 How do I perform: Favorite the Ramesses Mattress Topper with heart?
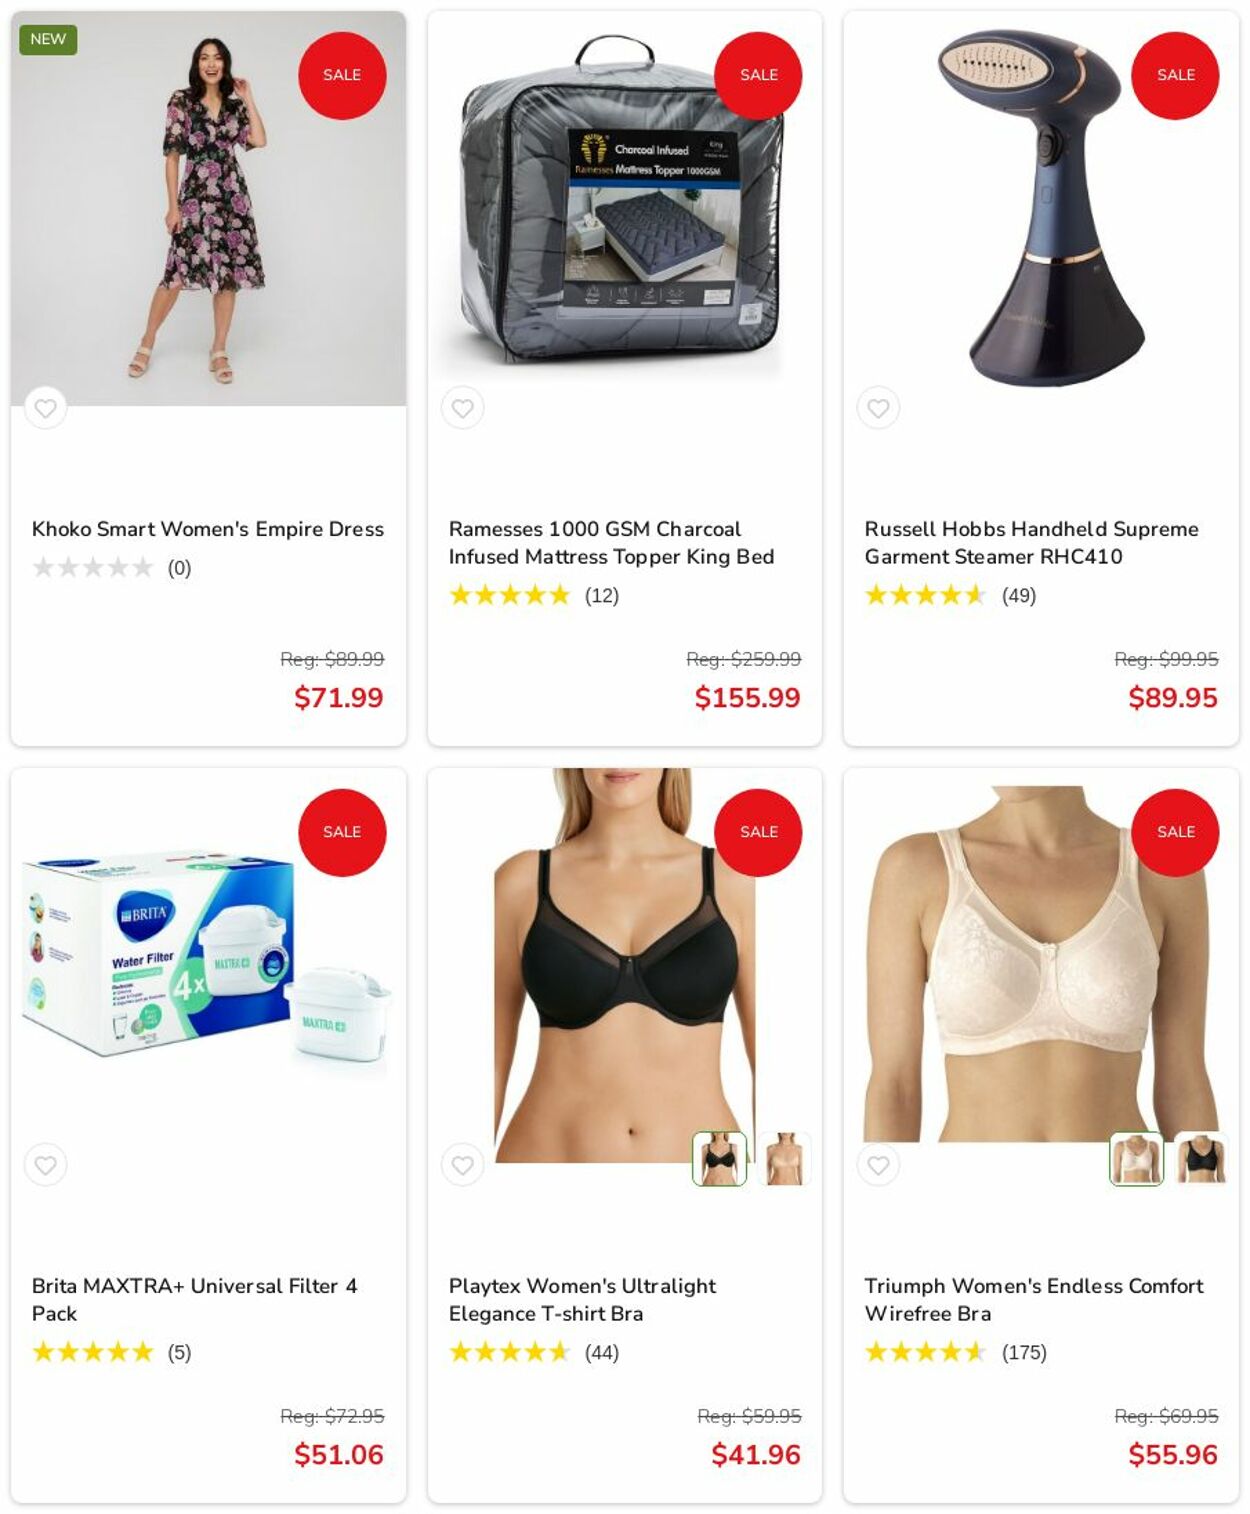coord(462,408)
